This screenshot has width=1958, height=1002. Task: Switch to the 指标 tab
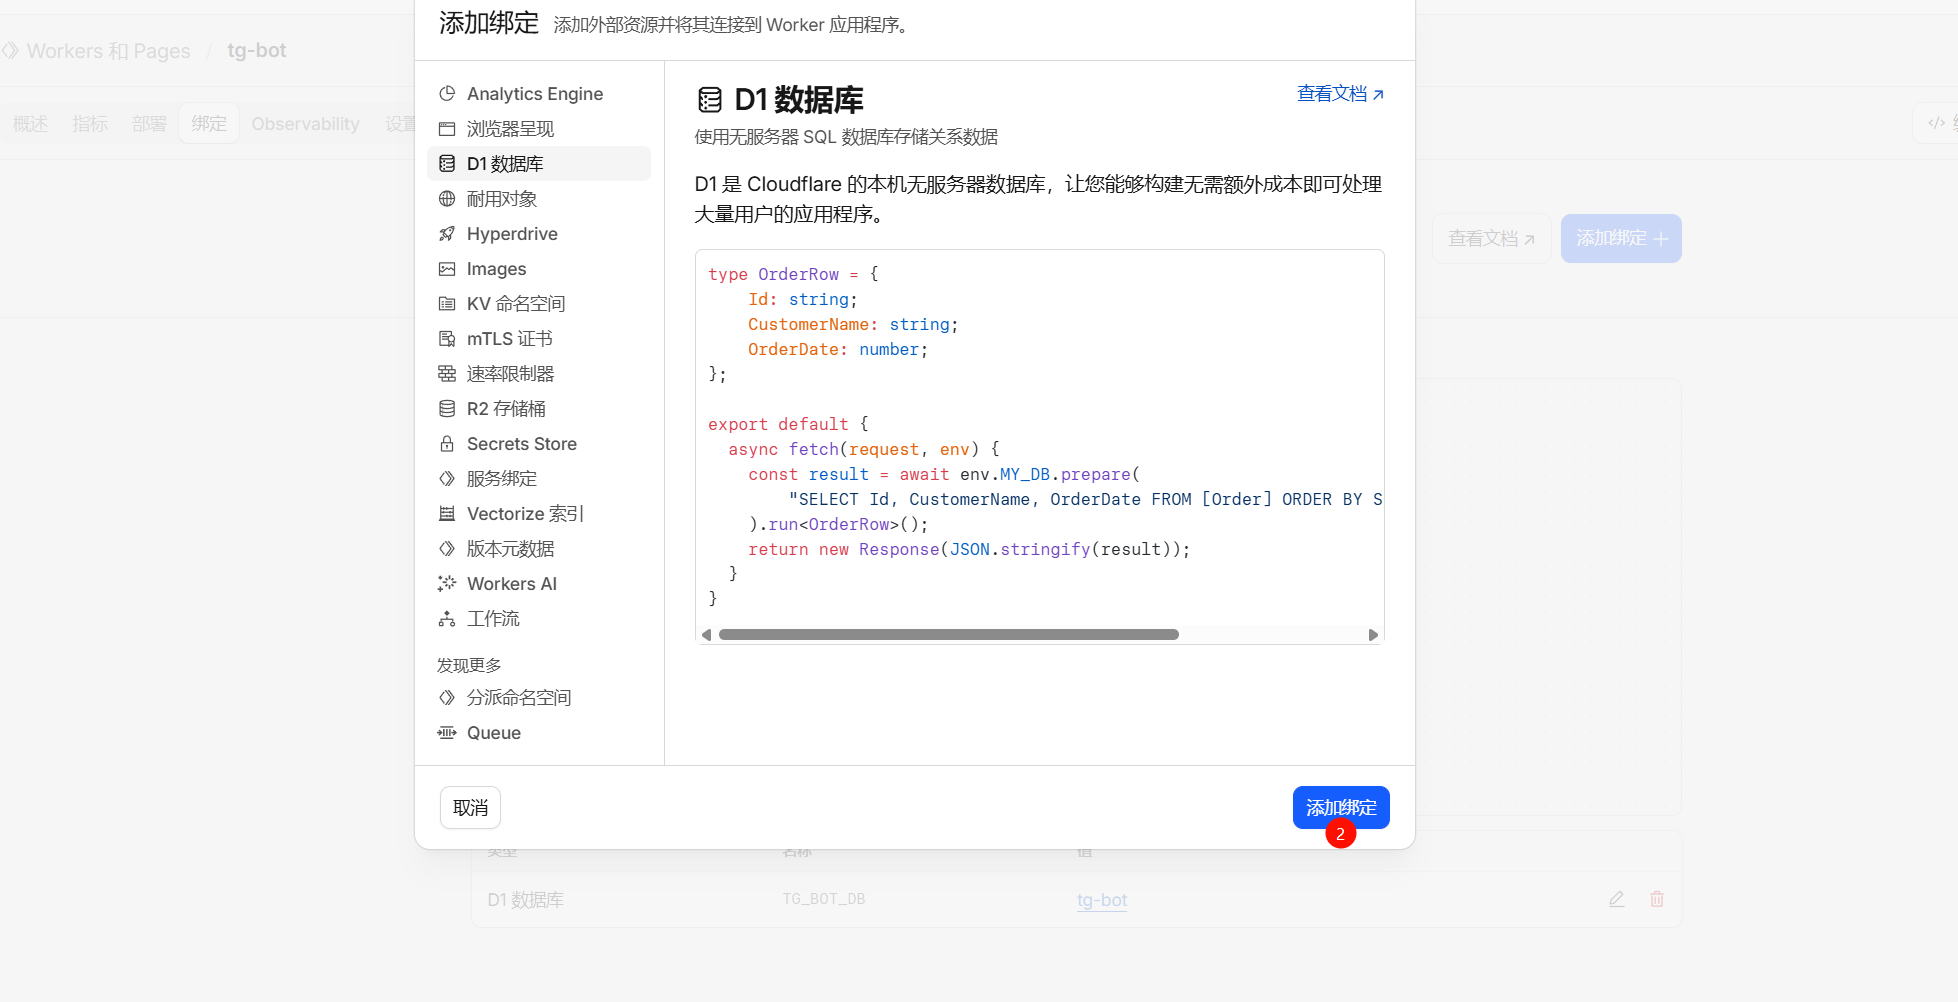90,123
